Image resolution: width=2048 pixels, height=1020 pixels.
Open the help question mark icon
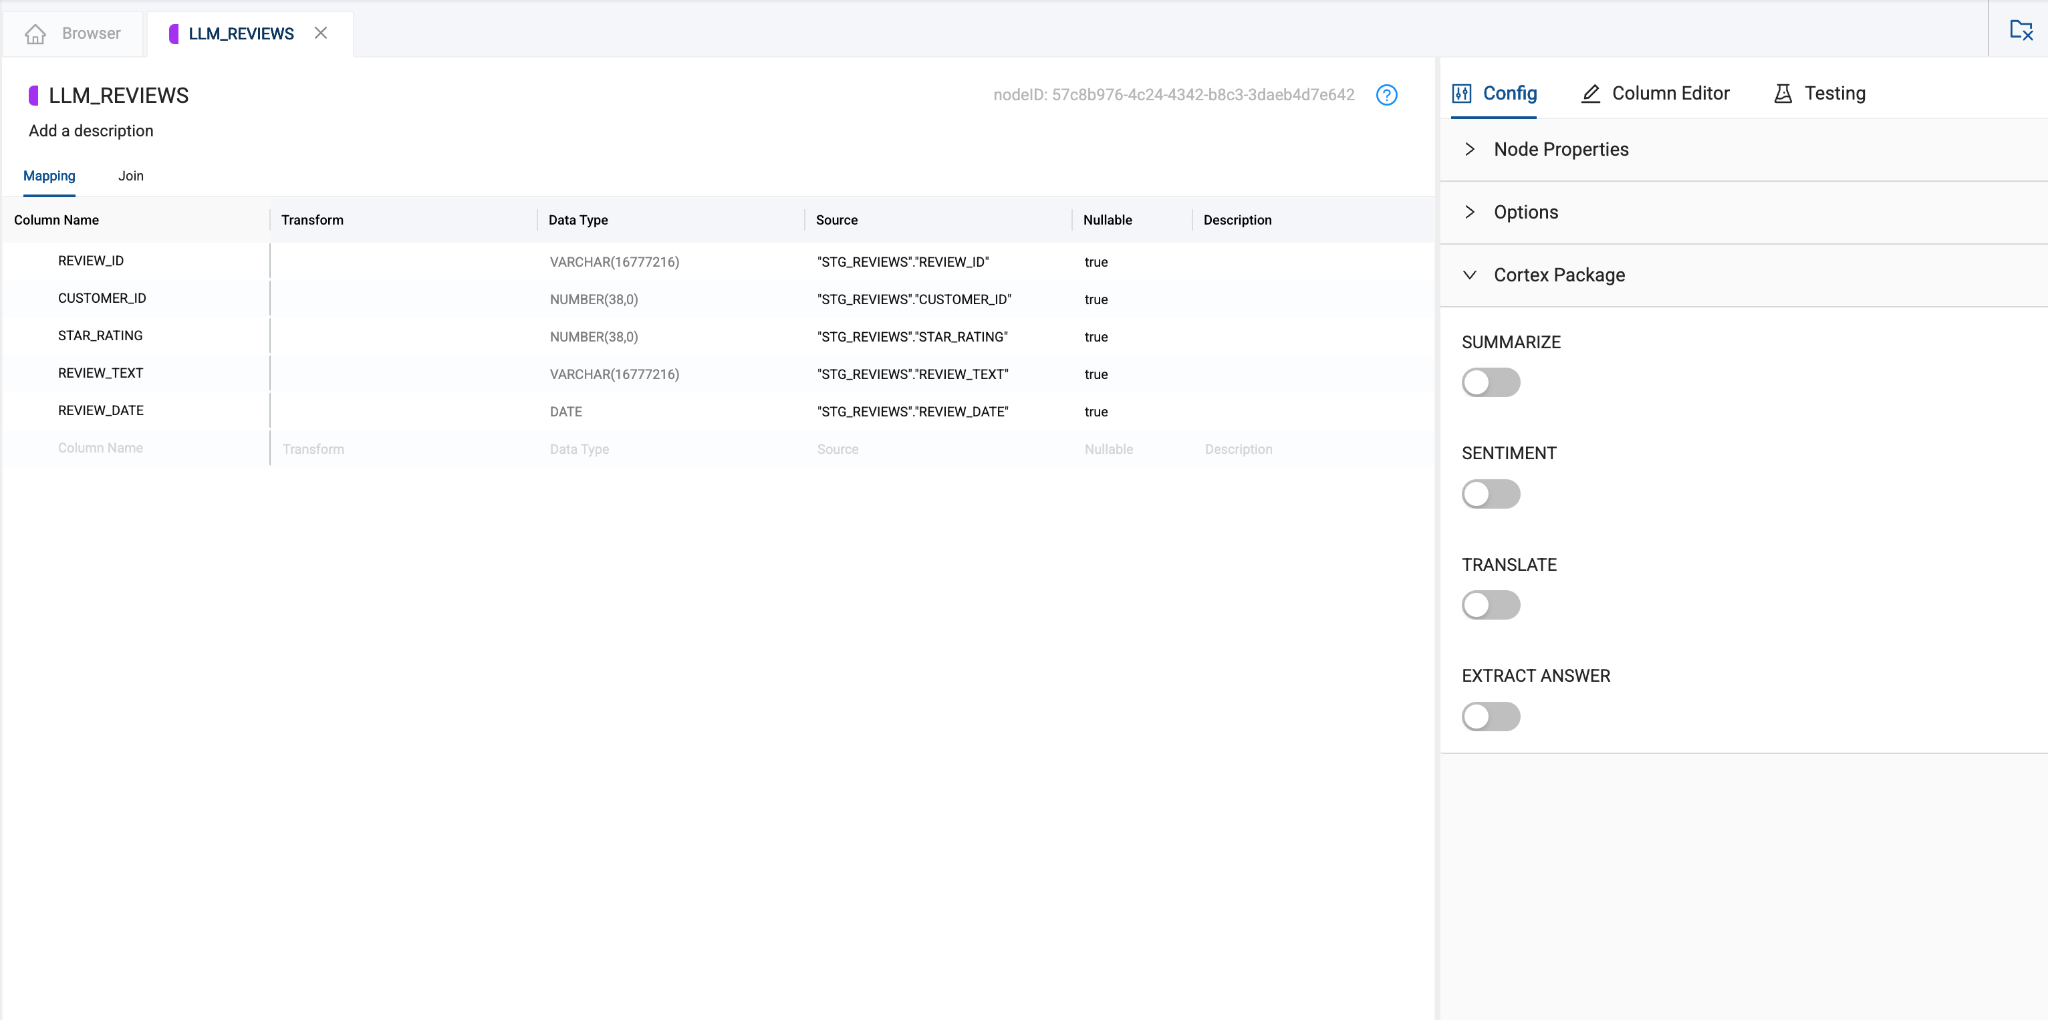1386,95
